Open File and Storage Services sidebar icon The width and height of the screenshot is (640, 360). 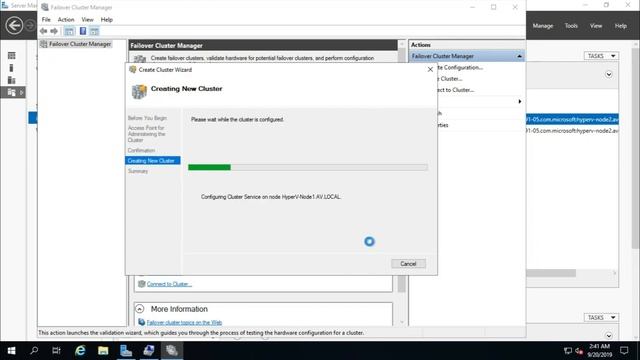click(x=11, y=92)
